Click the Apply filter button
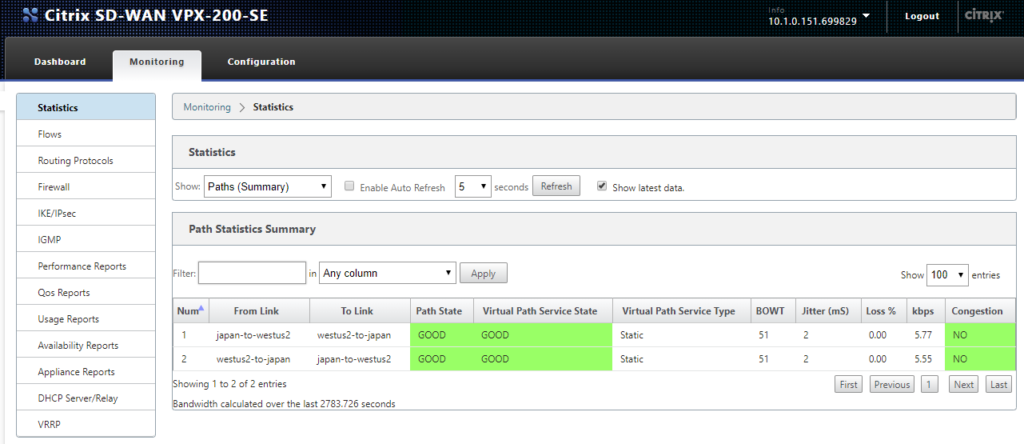The image size is (1024, 444). pos(483,273)
